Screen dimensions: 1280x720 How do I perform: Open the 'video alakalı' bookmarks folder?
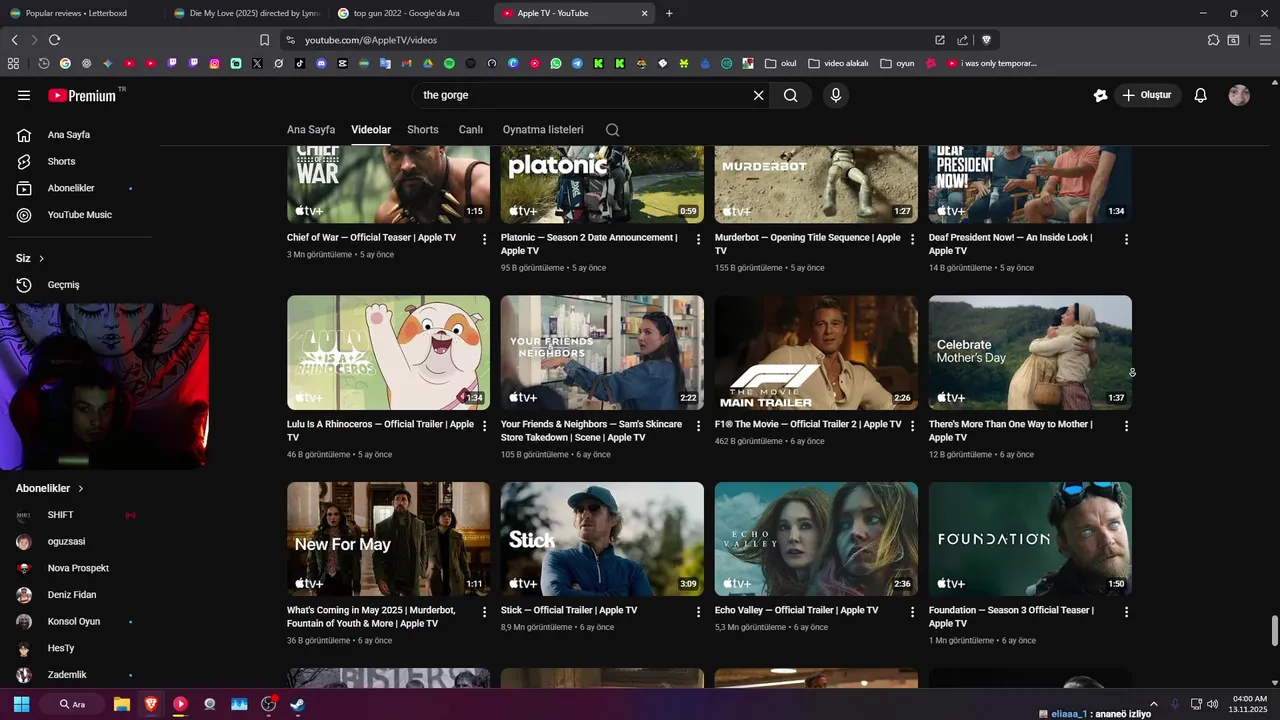(x=838, y=63)
